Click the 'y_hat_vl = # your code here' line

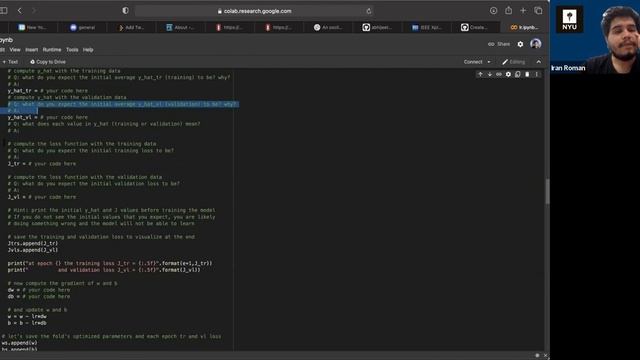click(x=48, y=117)
